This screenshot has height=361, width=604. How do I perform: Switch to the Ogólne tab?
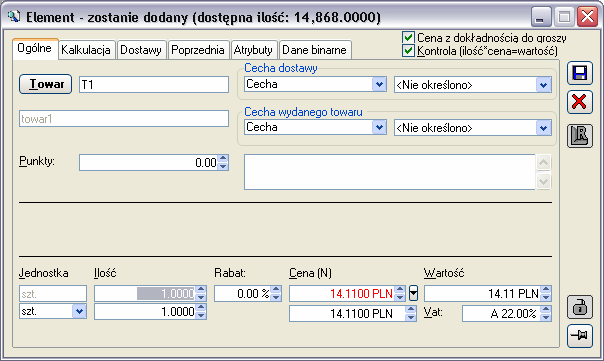(35, 49)
